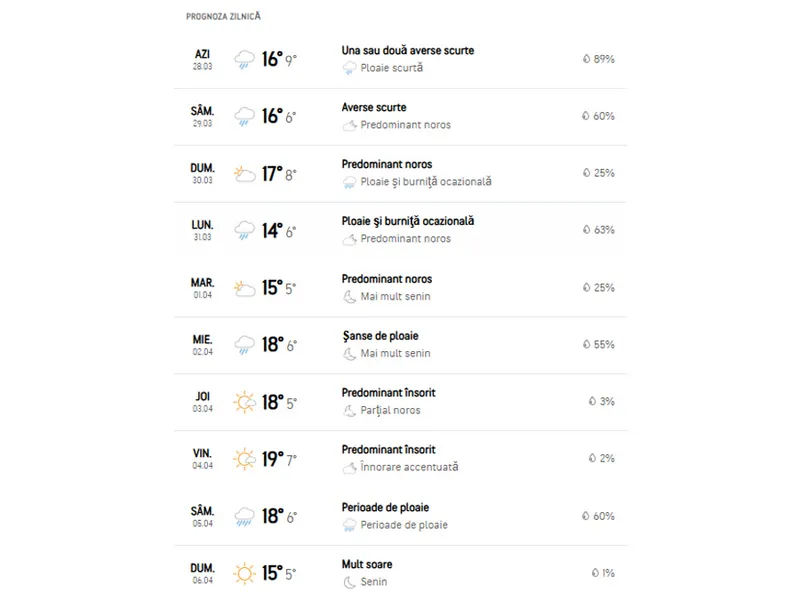Select the LUN. 31.03 day label
The image size is (800, 600).
coord(202,230)
